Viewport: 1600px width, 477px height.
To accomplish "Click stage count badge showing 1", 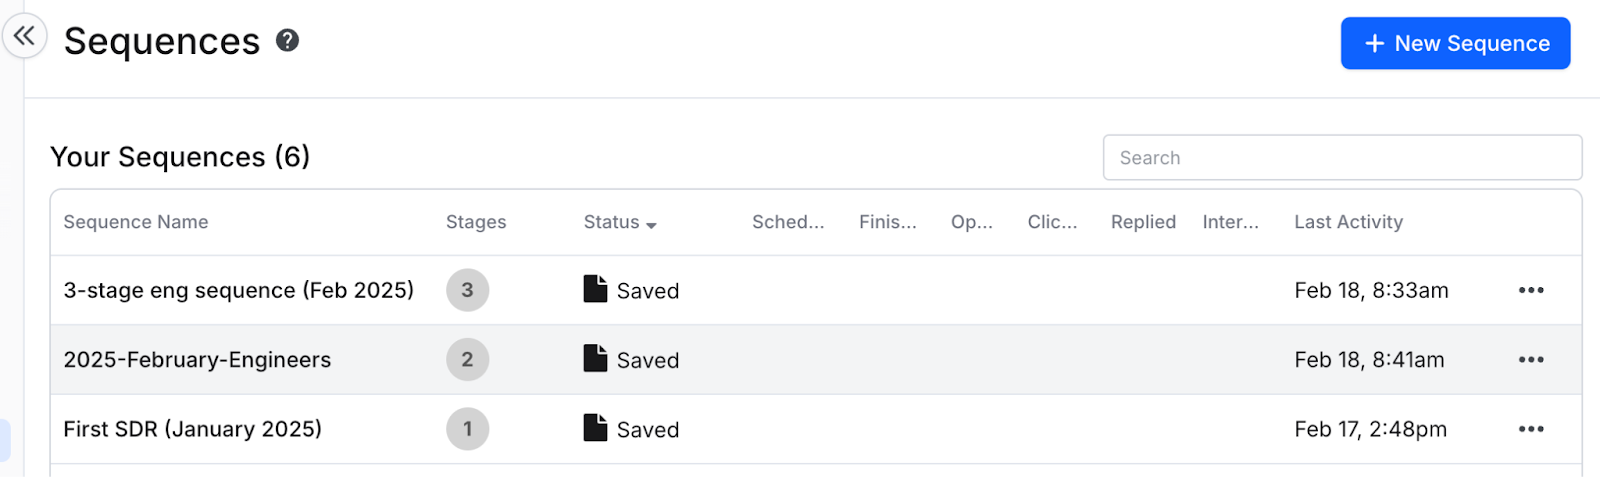I will click(x=467, y=429).
